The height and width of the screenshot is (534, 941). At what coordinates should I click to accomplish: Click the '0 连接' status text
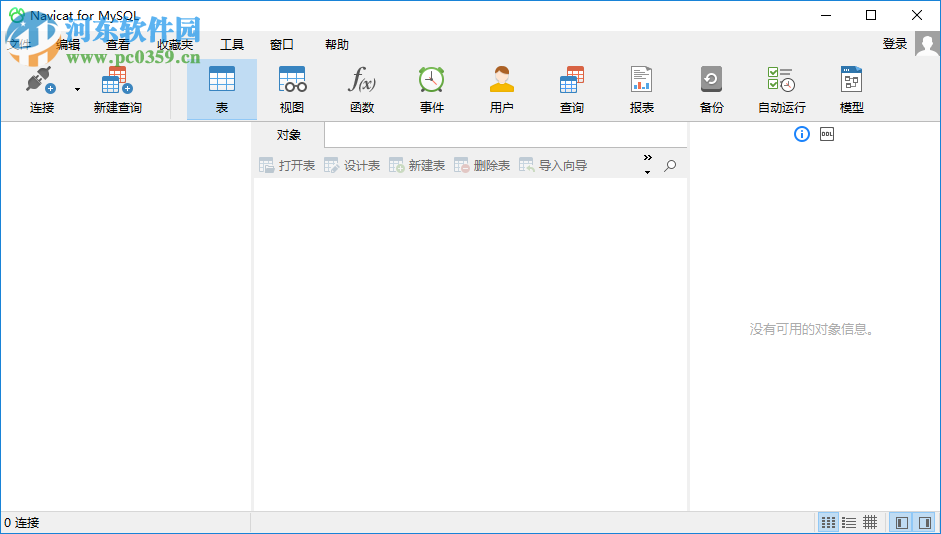tap(22, 523)
